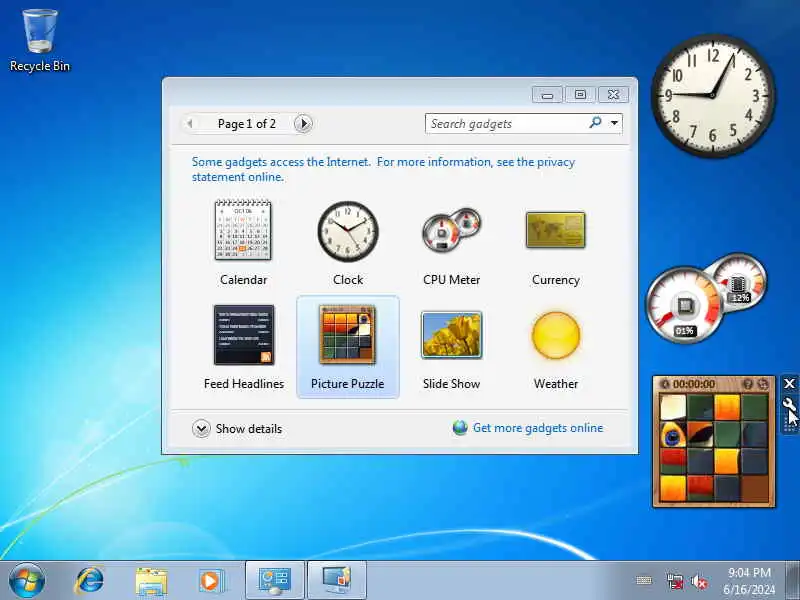800x600 pixels.
Task: Open Picture Puzzle gadget options wrench
Action: click(789, 405)
